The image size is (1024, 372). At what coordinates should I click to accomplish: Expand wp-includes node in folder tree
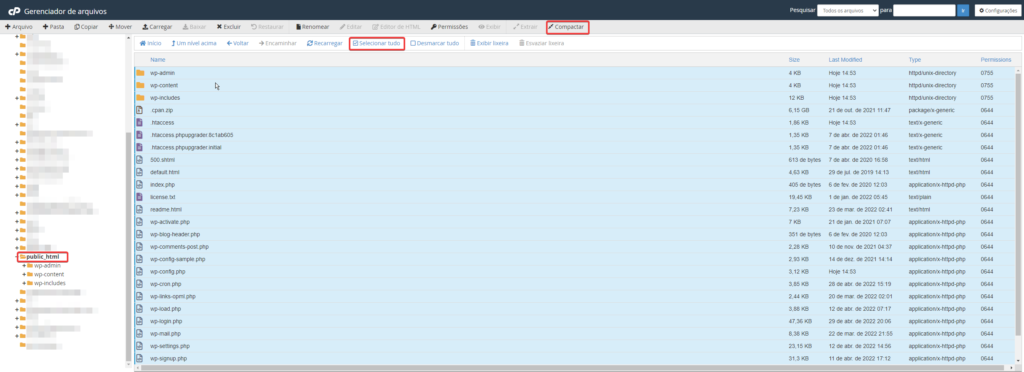point(24,283)
